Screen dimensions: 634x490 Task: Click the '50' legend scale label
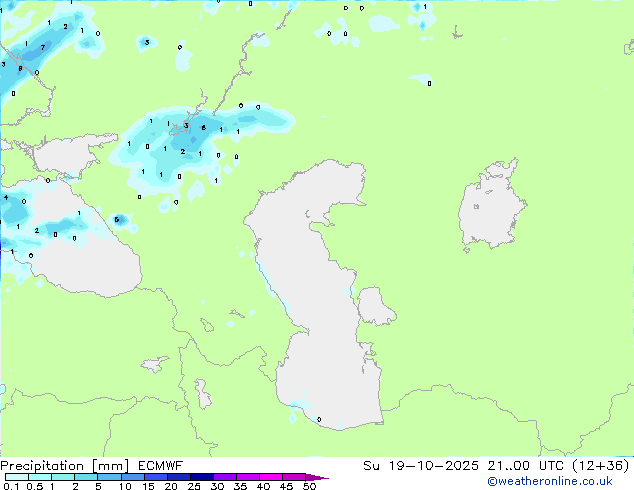point(309,486)
